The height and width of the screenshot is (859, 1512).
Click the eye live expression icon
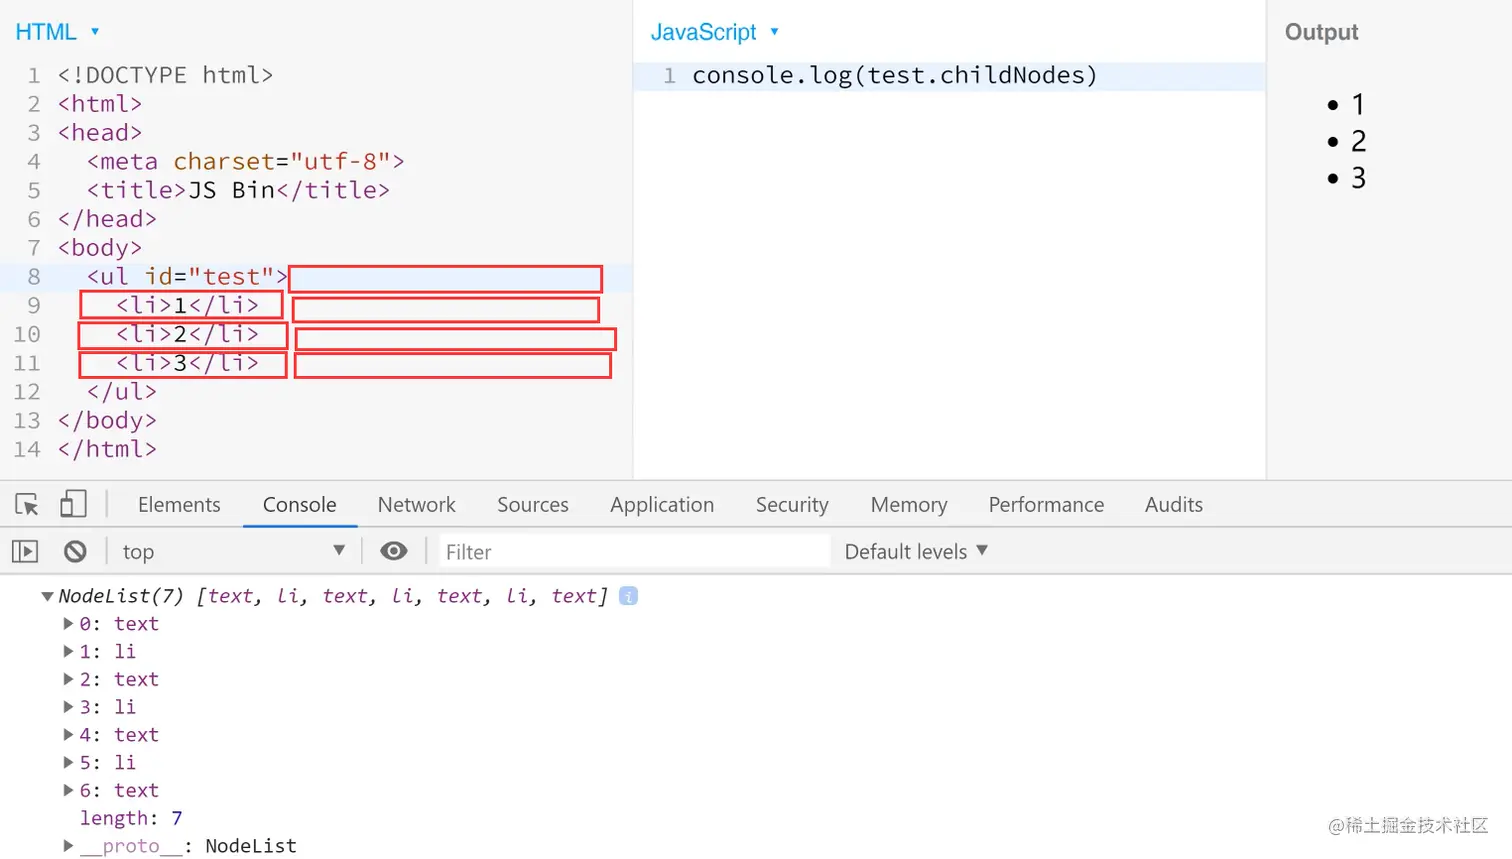394,551
